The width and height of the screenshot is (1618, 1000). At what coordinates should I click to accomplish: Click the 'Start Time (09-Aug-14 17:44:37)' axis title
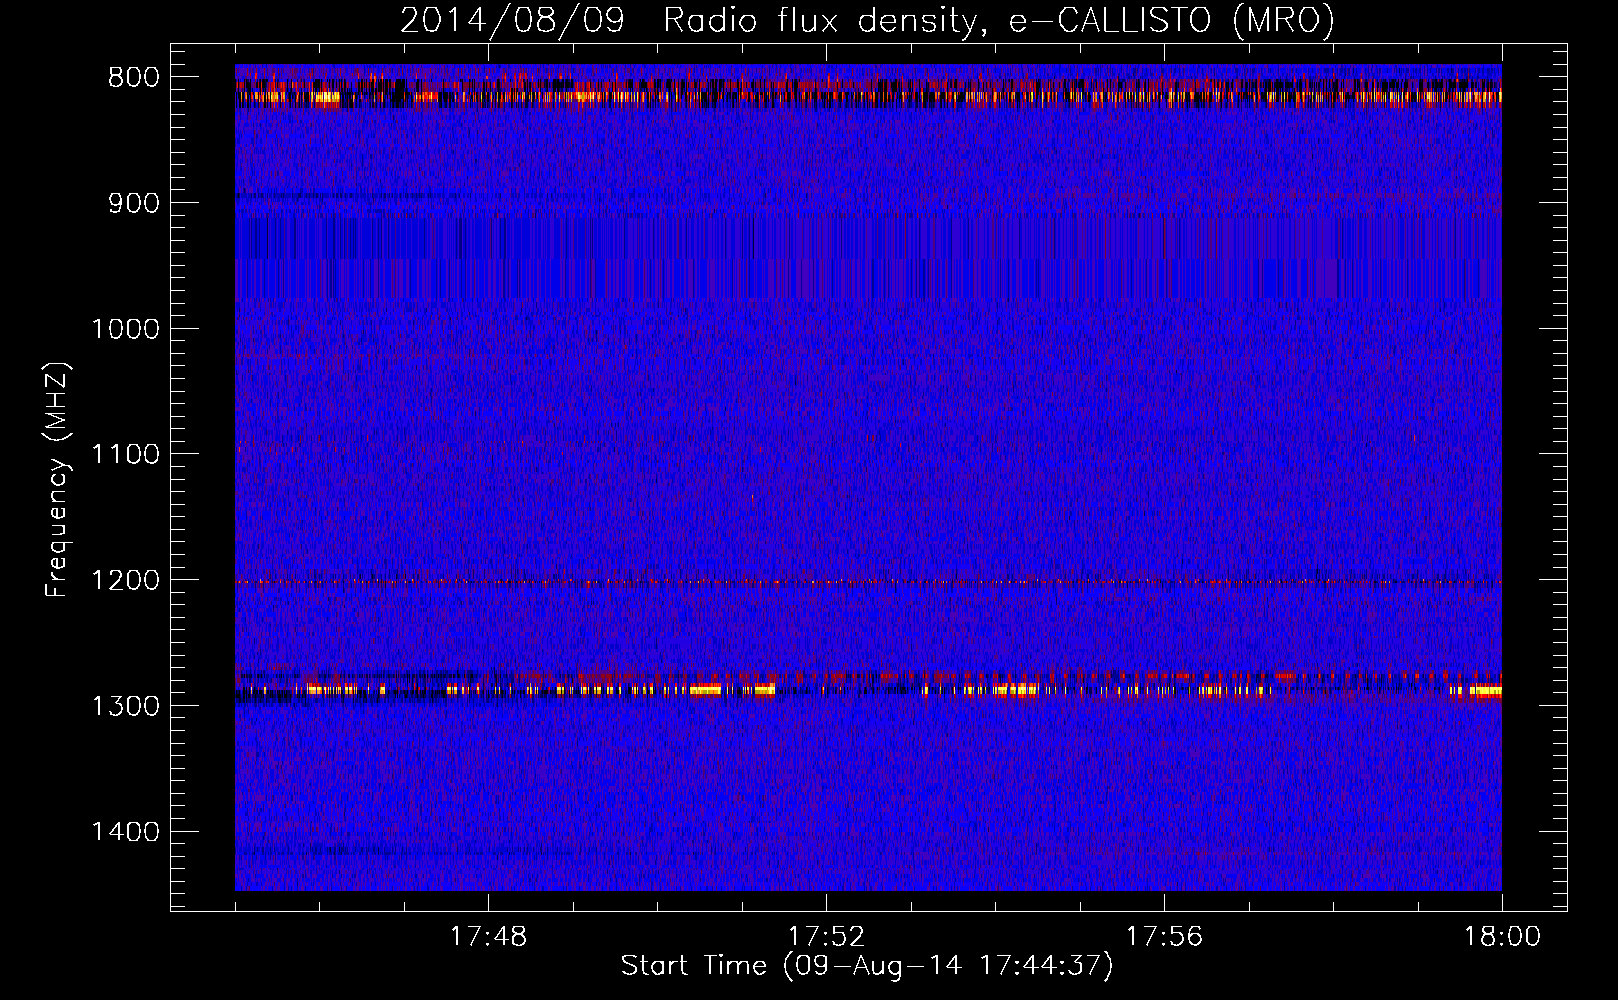tap(867, 966)
